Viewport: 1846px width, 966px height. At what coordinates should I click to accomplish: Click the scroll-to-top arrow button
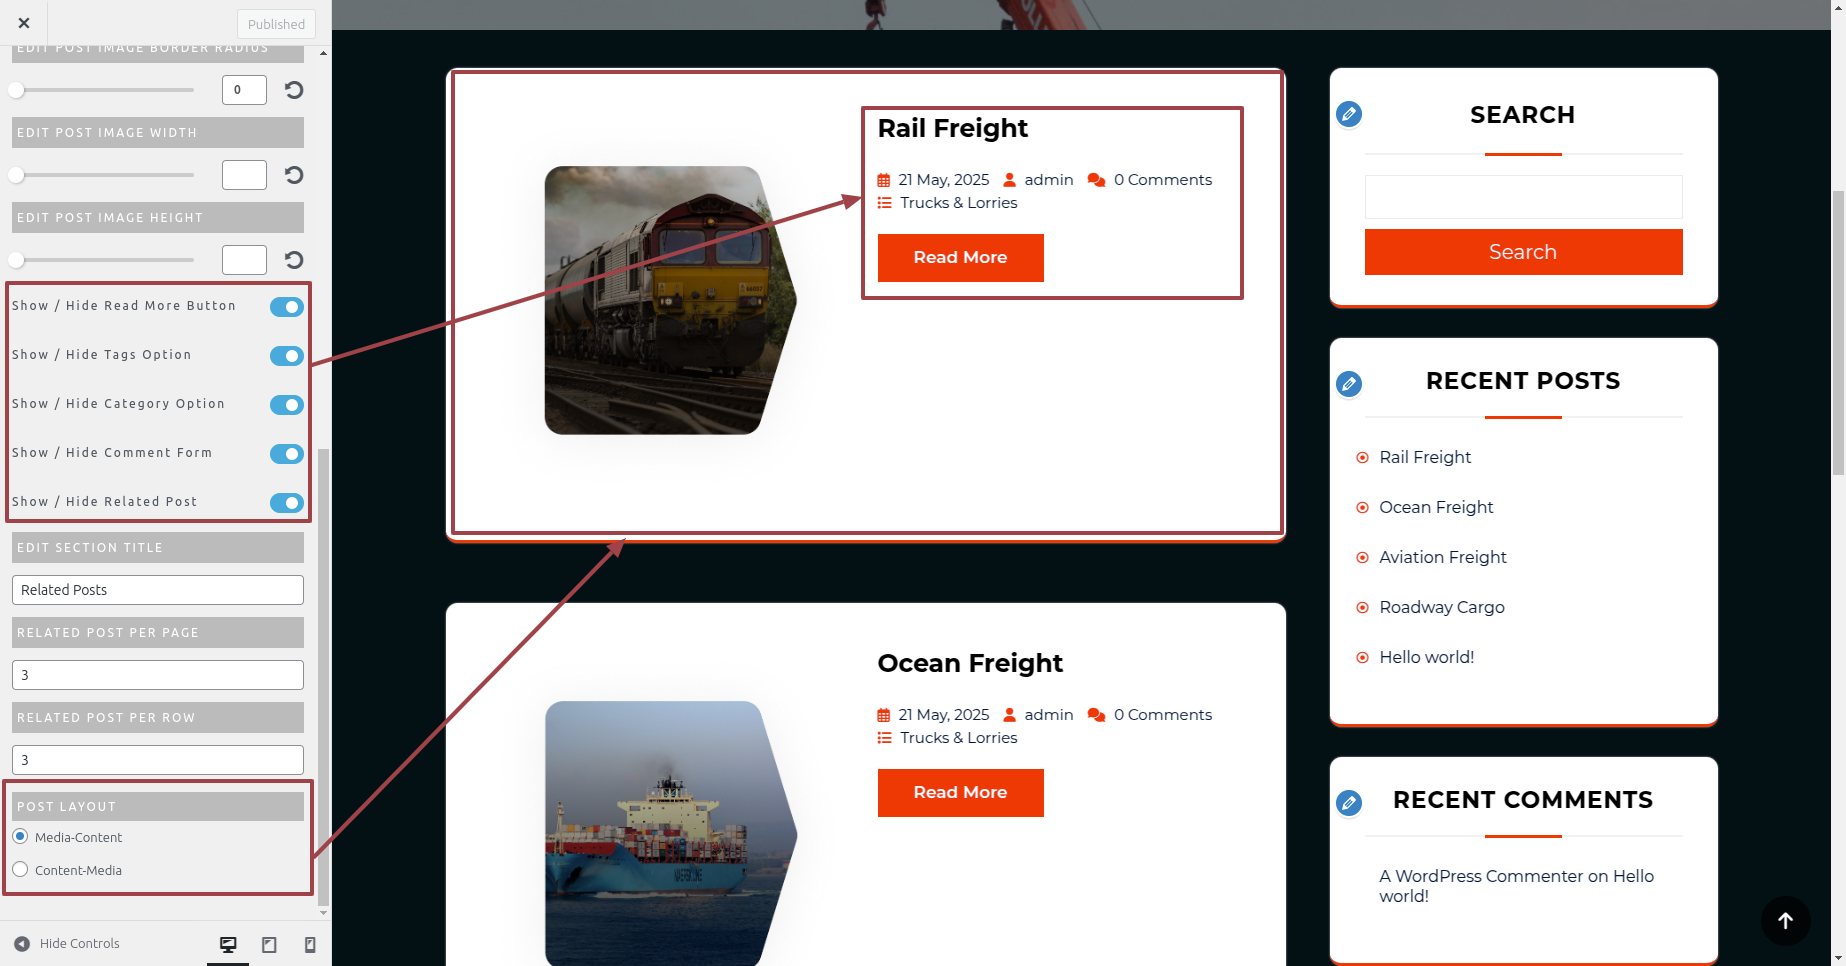[x=1785, y=921]
